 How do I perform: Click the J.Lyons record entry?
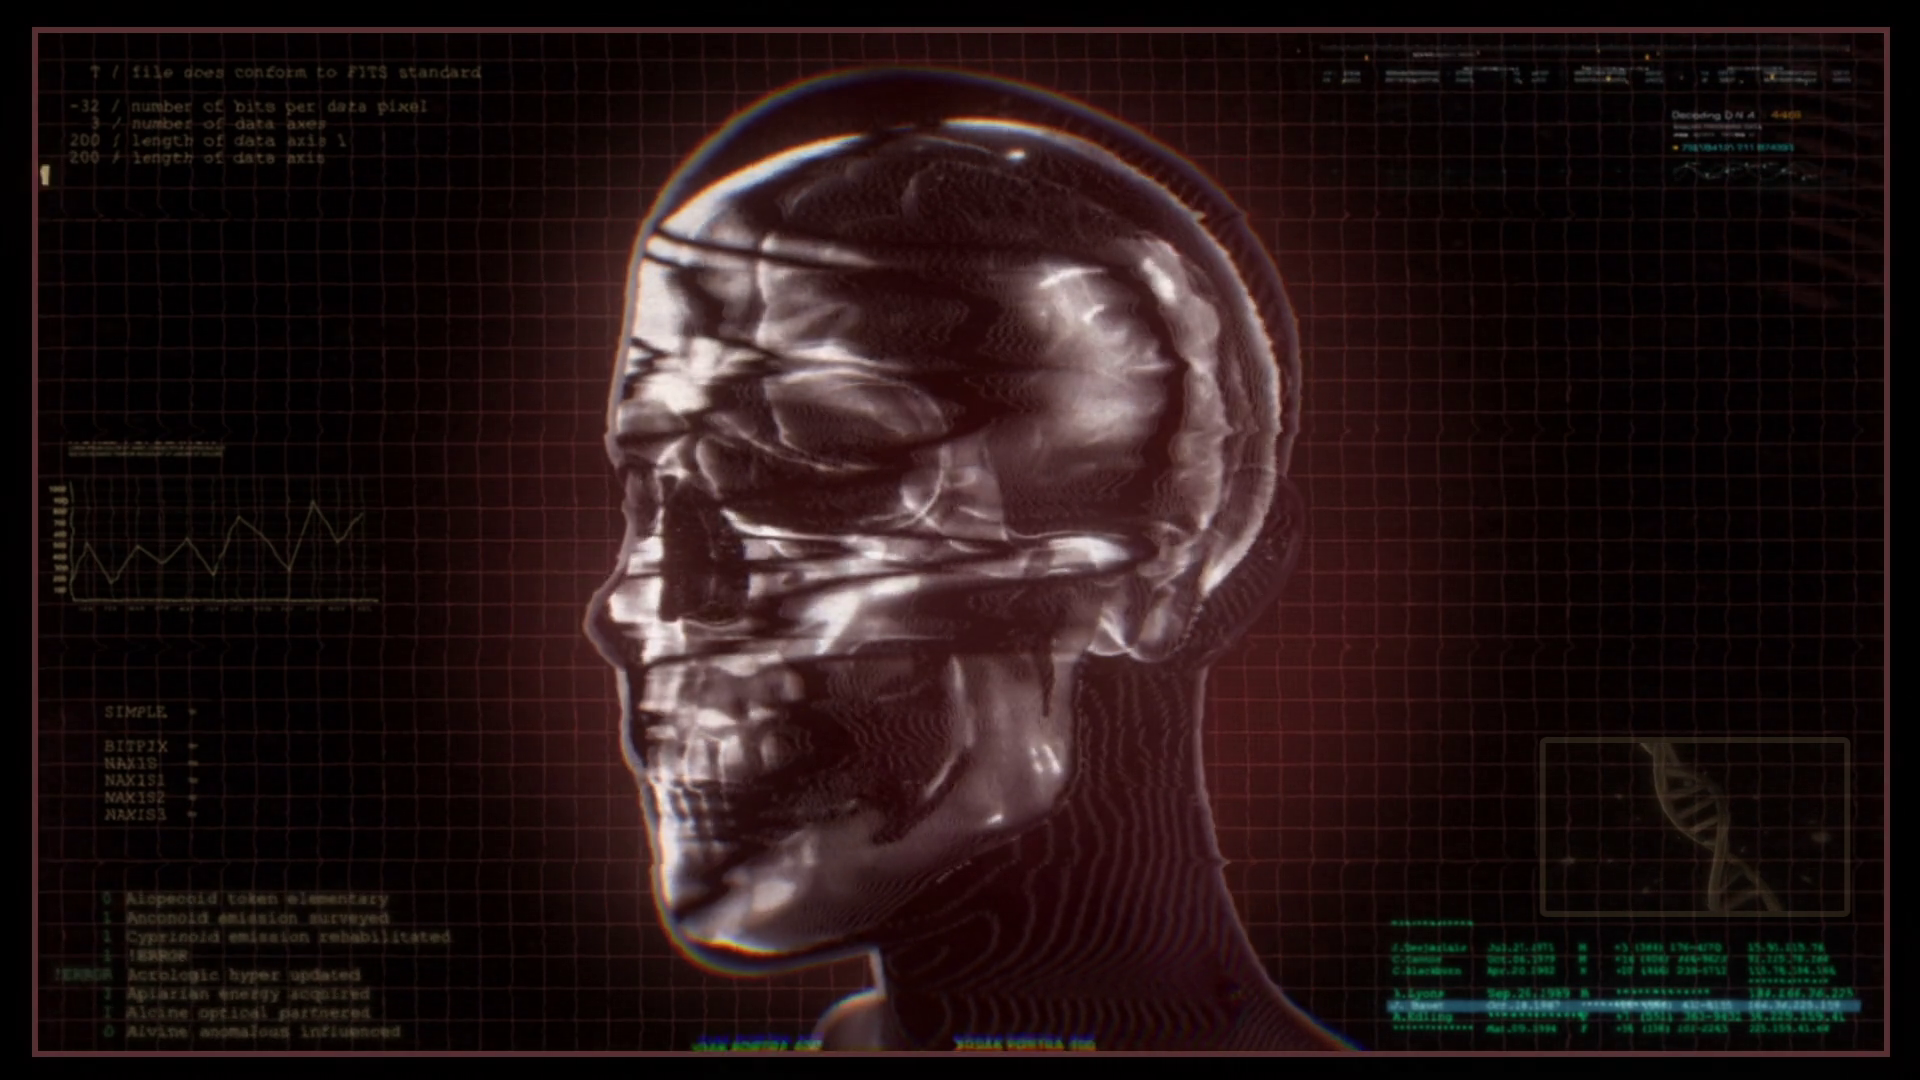tap(1419, 993)
